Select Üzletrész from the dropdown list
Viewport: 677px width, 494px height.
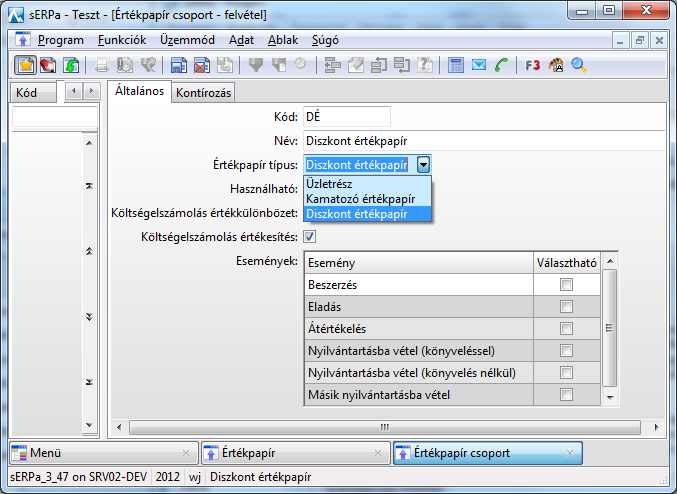point(367,184)
